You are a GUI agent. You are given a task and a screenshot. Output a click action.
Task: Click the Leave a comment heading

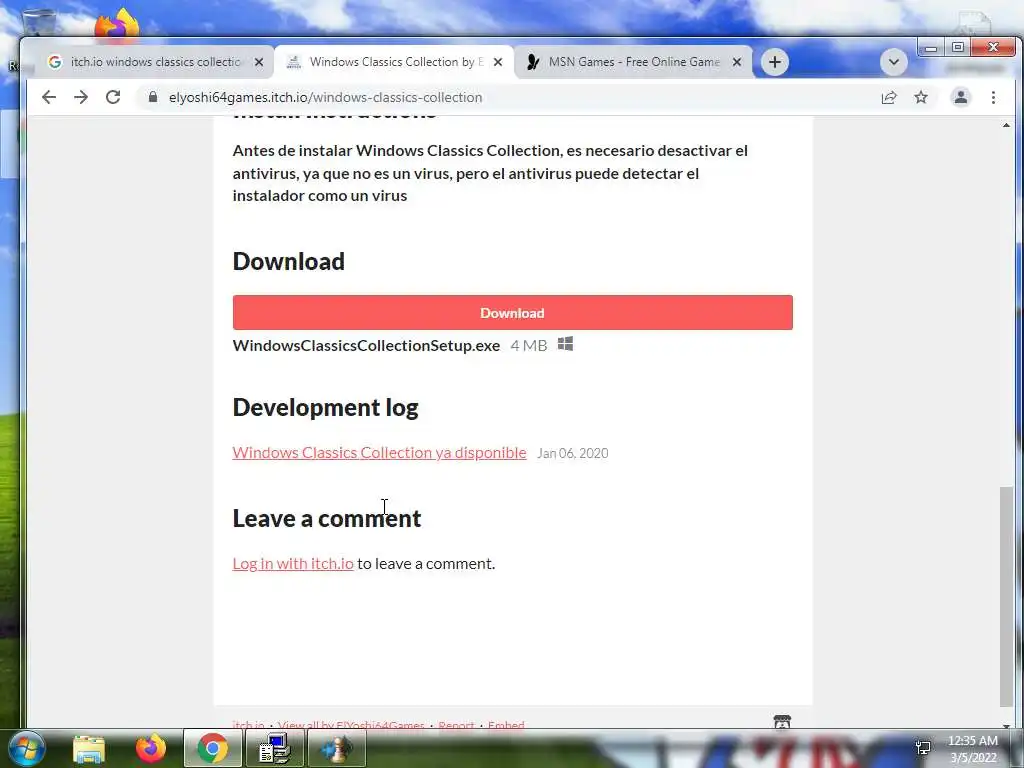click(x=327, y=519)
